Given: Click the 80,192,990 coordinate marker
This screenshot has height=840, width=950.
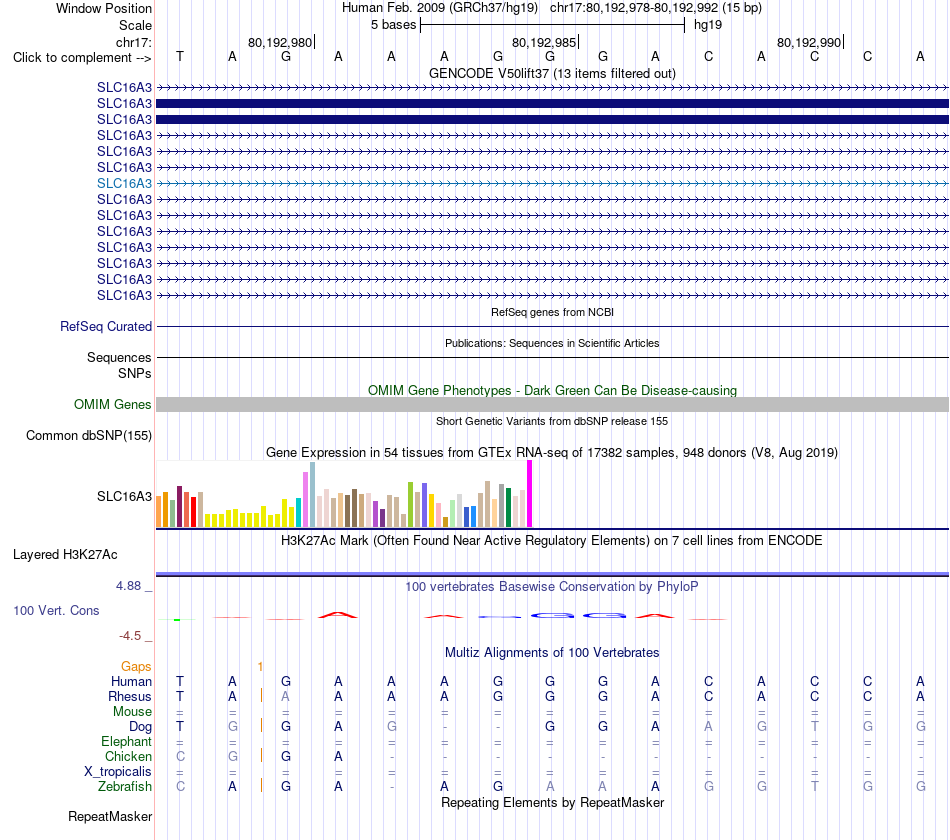Looking at the screenshot, I should click(x=809, y=42).
